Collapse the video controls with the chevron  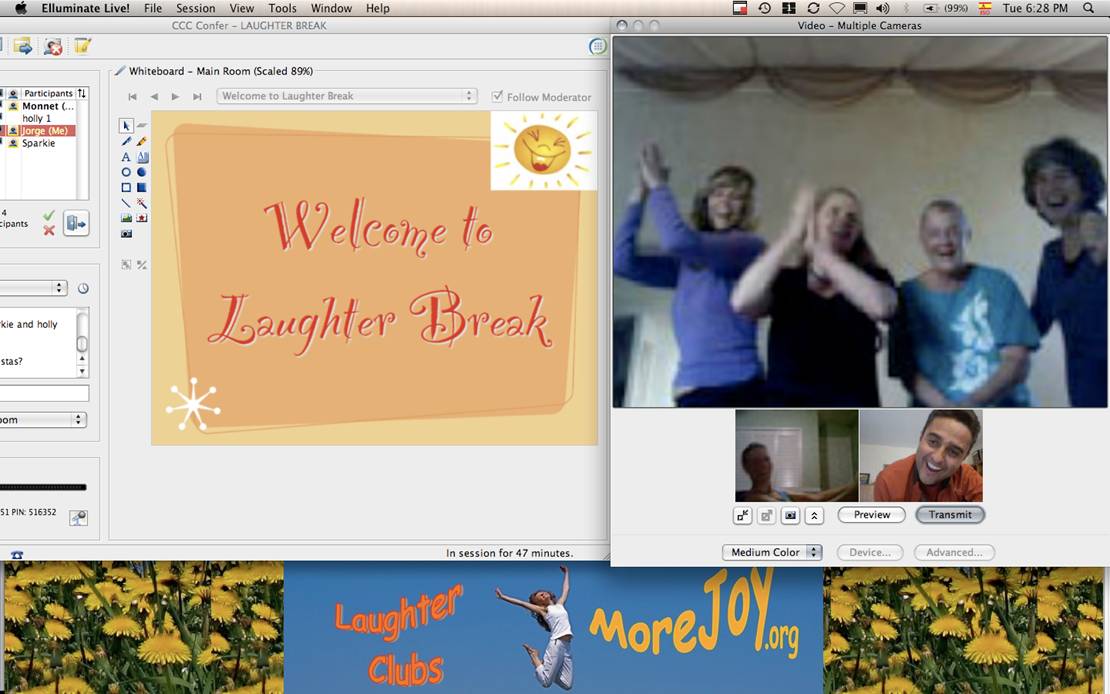pyautogui.click(x=814, y=515)
